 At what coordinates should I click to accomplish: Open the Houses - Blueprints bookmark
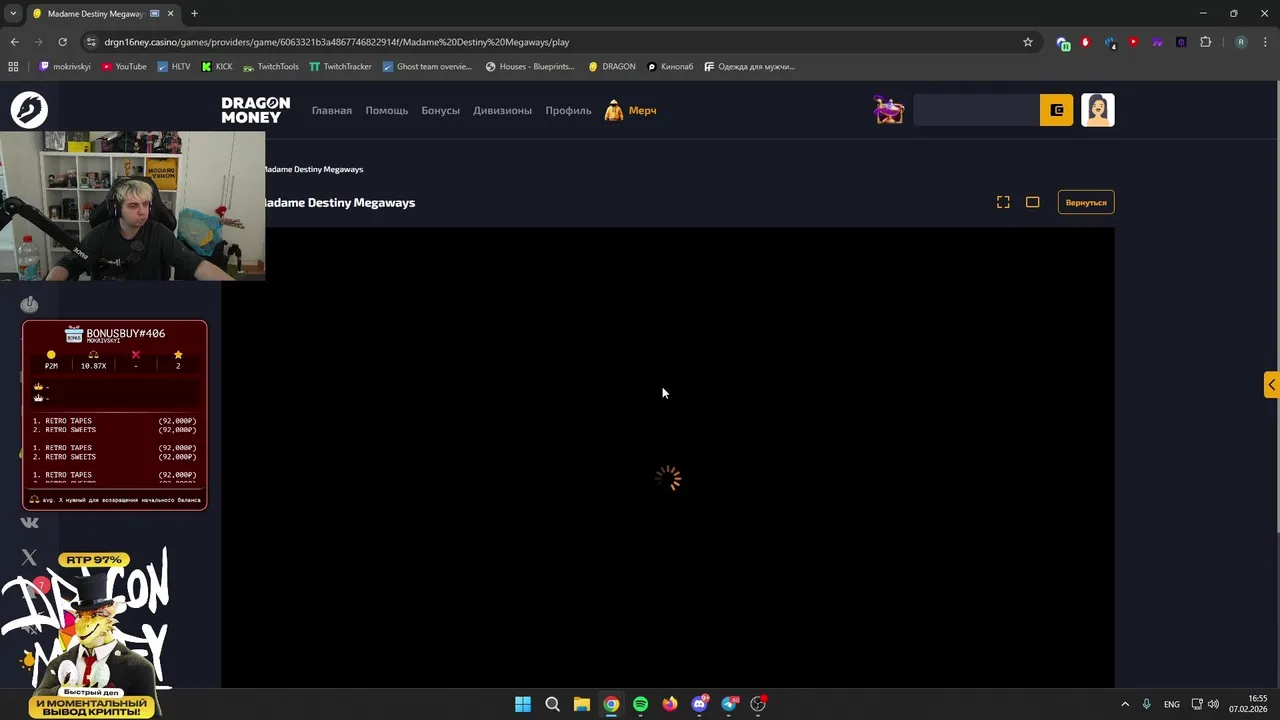click(530, 67)
